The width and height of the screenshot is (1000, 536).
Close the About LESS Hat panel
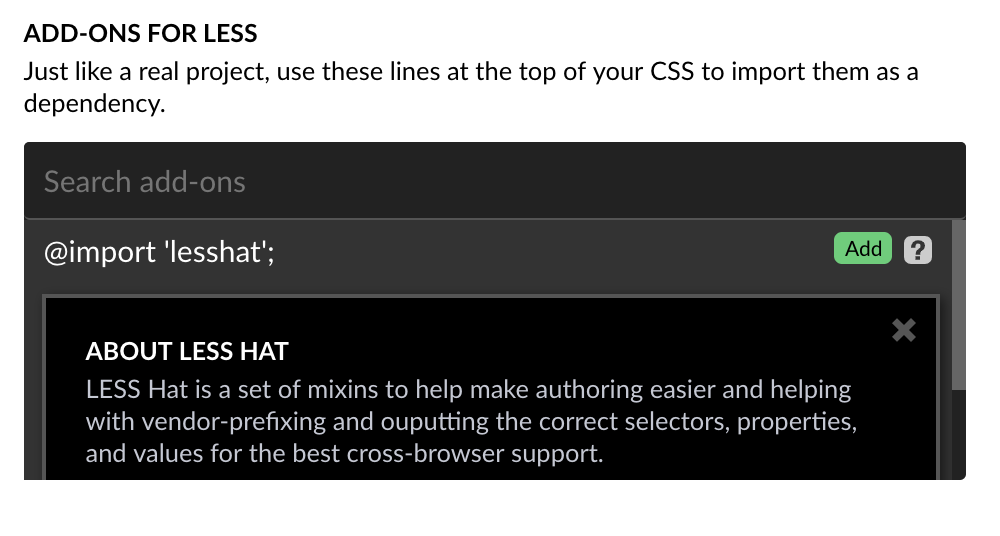(903, 330)
